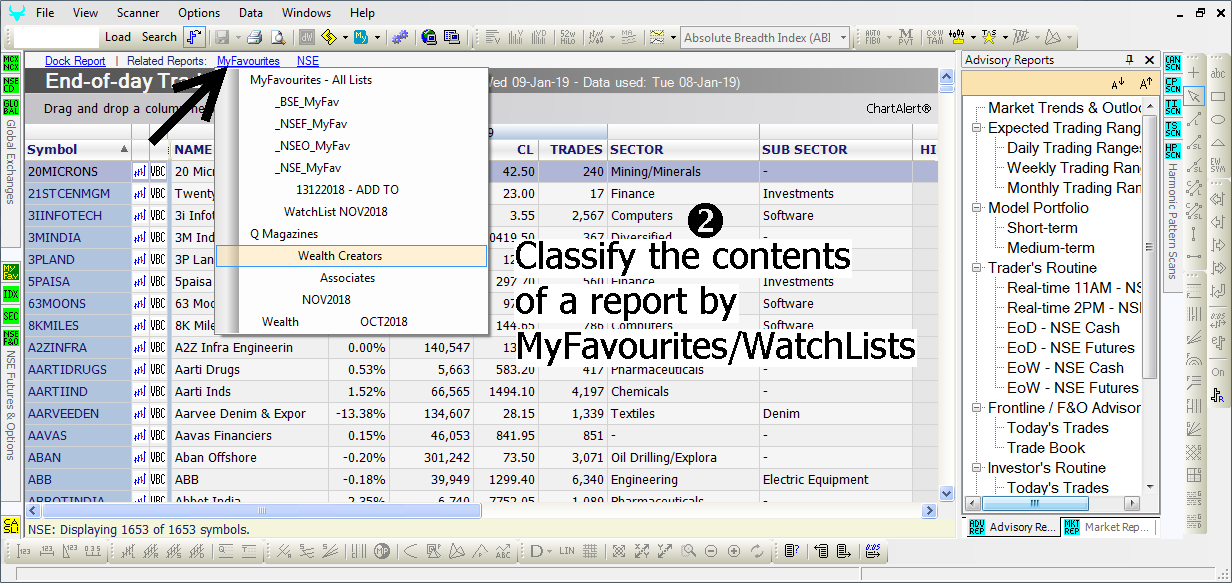Collapse the Model Portfolio tree node
This screenshot has width=1232, height=583.
[x=976, y=208]
